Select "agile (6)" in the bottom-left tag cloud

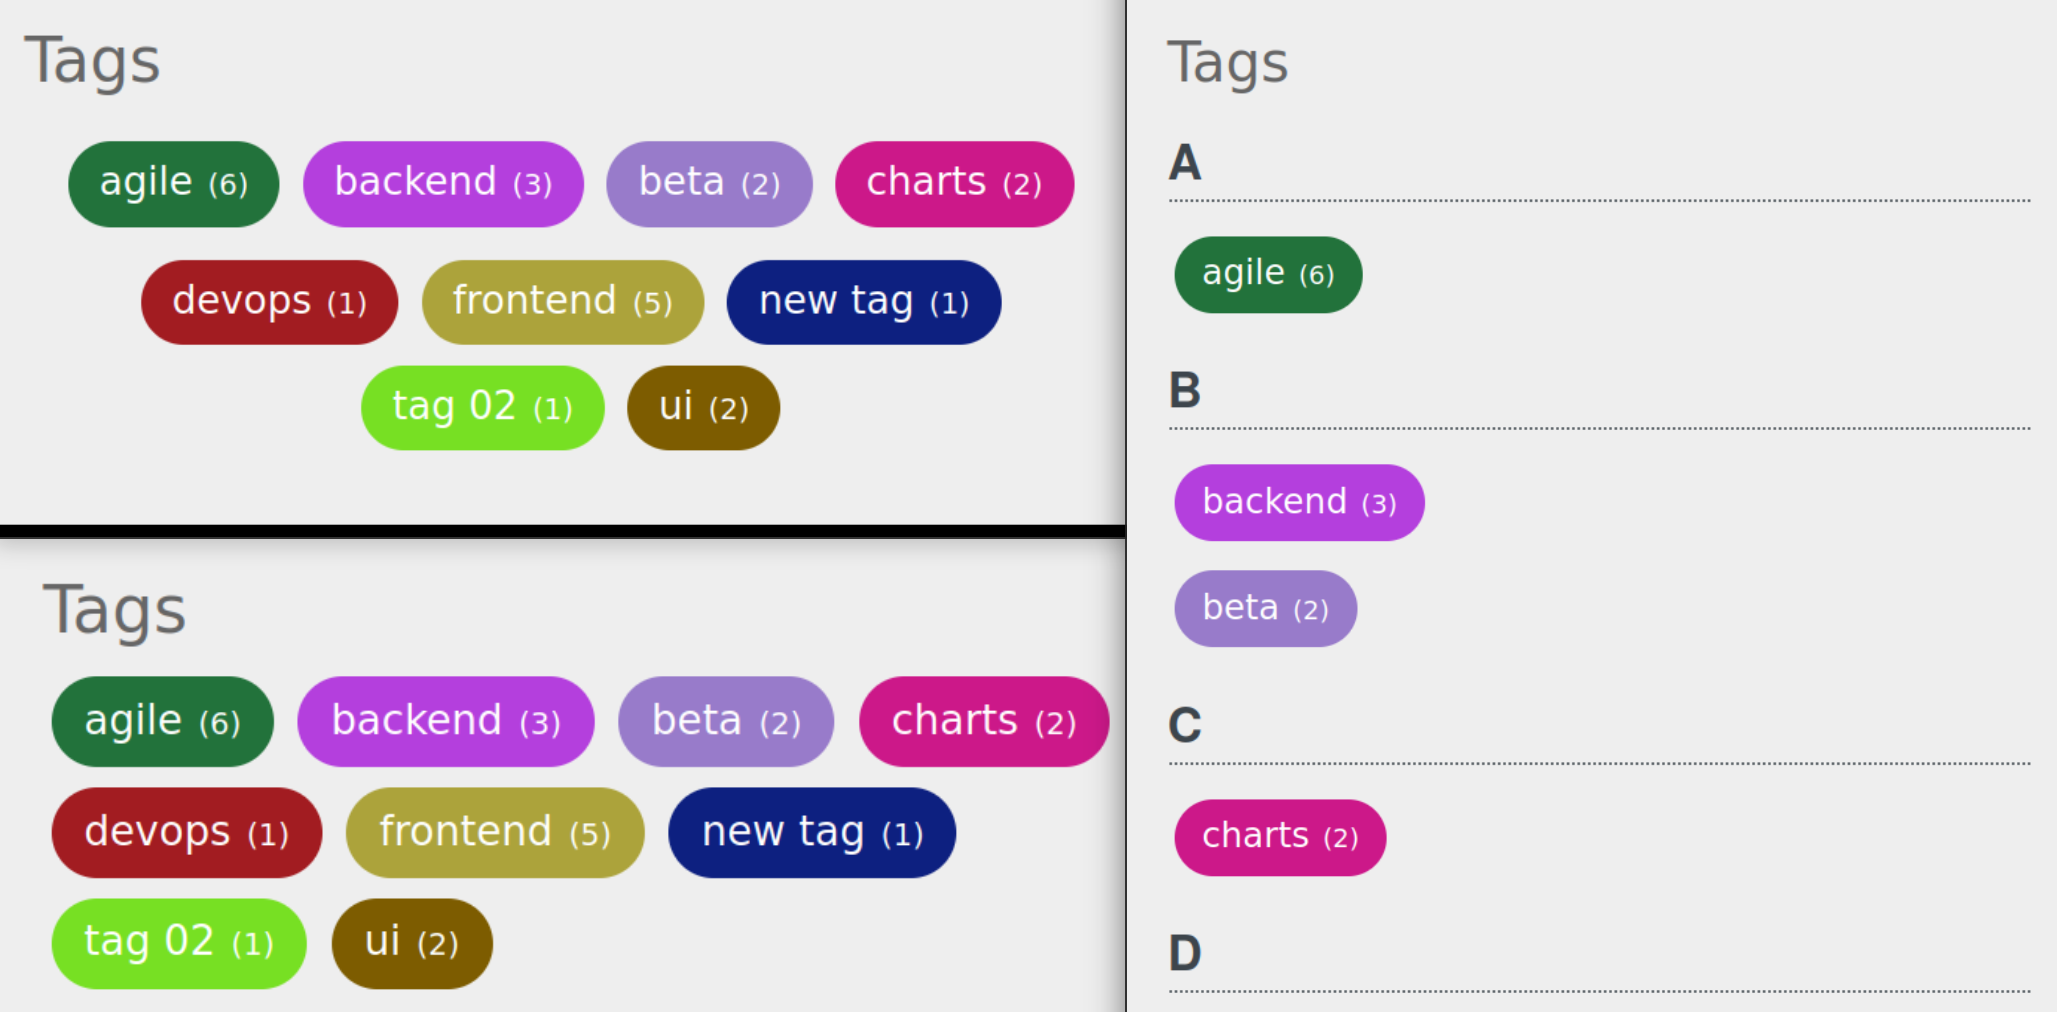161,721
